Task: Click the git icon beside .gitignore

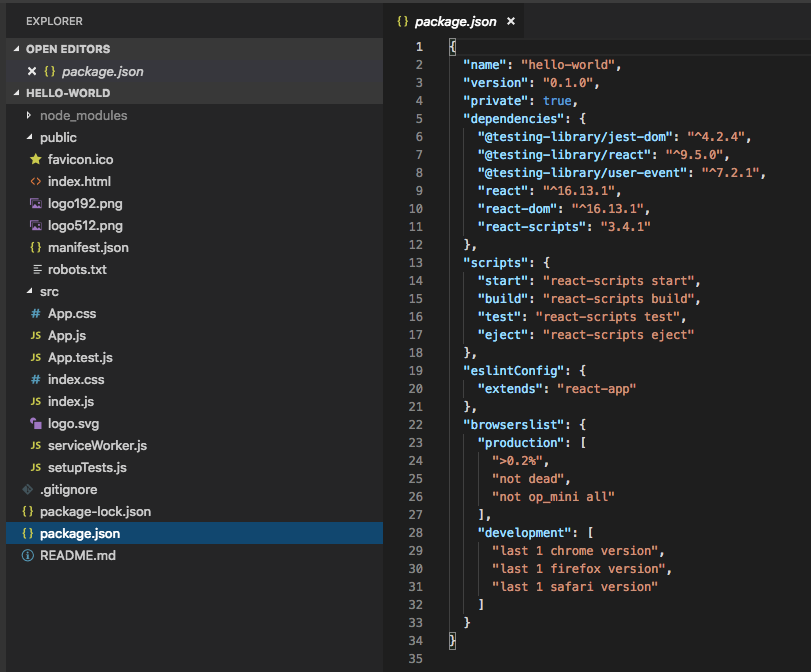Action: click(x=27, y=489)
